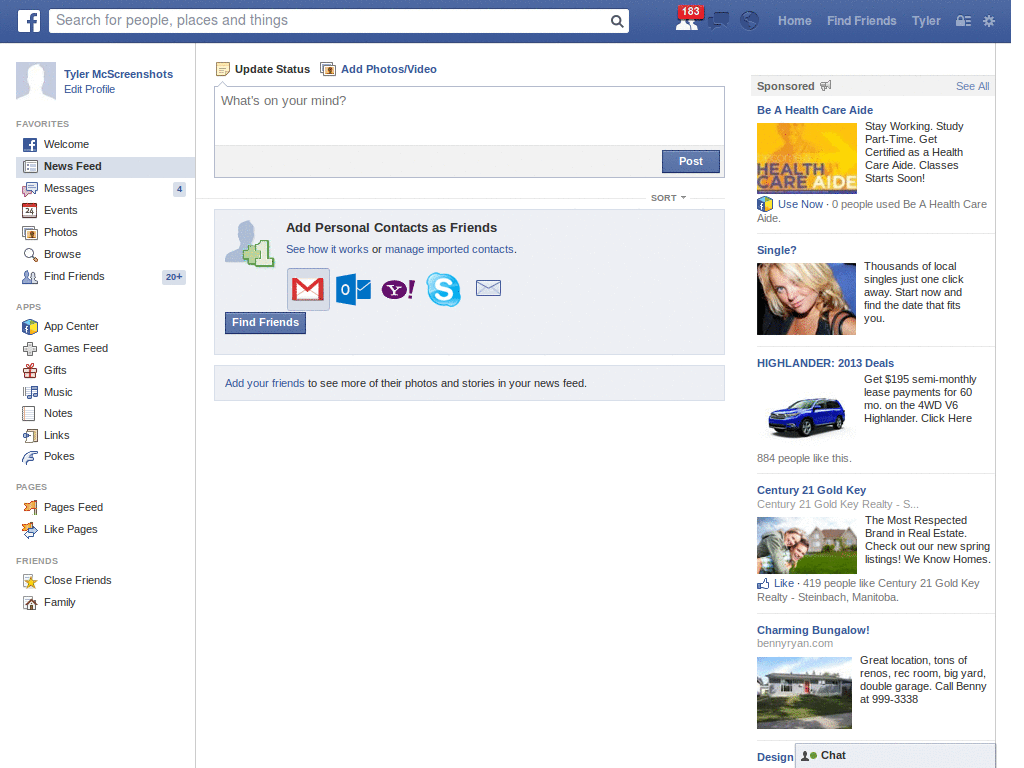Screen dimensions: 1024x768
Task: Open Like Pages in sidebar
Action: click(x=71, y=530)
